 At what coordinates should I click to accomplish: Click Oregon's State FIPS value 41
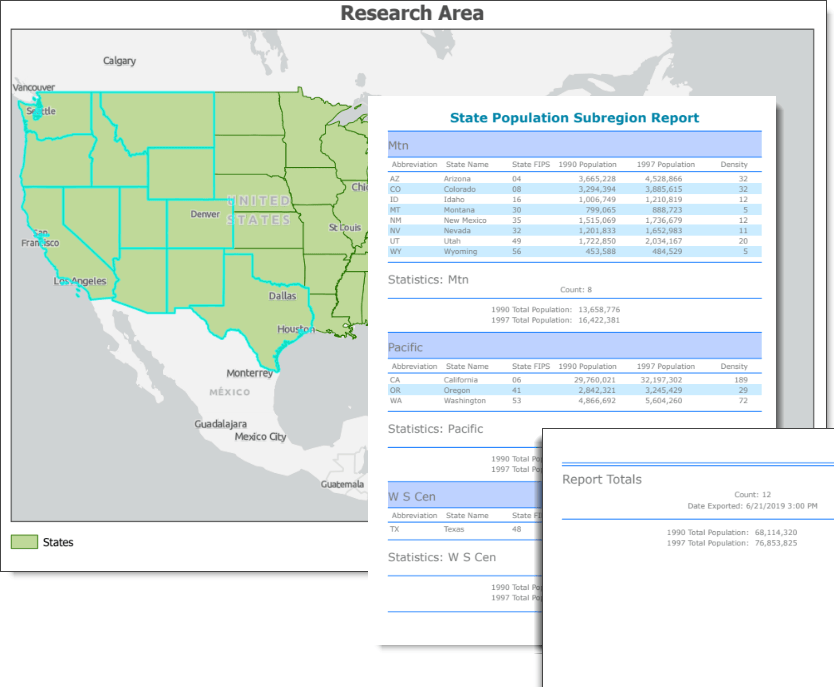pos(516,390)
